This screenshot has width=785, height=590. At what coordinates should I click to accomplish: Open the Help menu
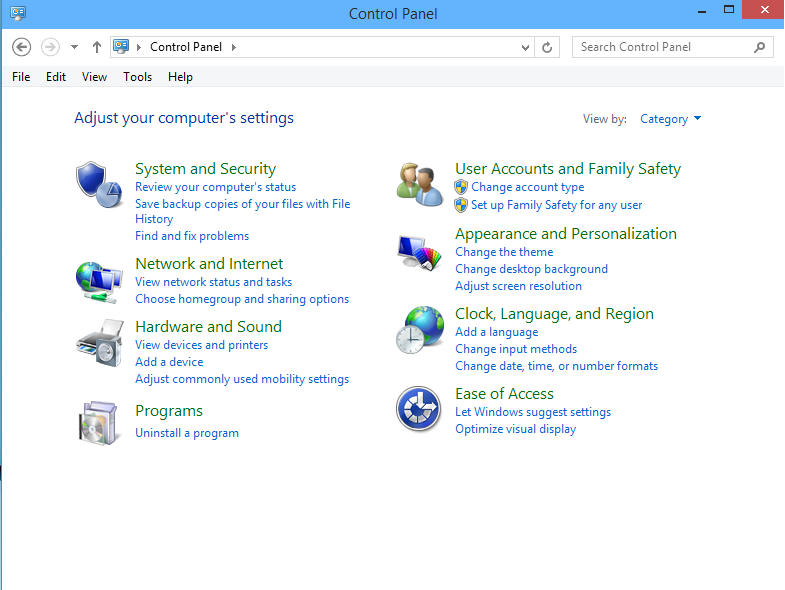point(180,77)
